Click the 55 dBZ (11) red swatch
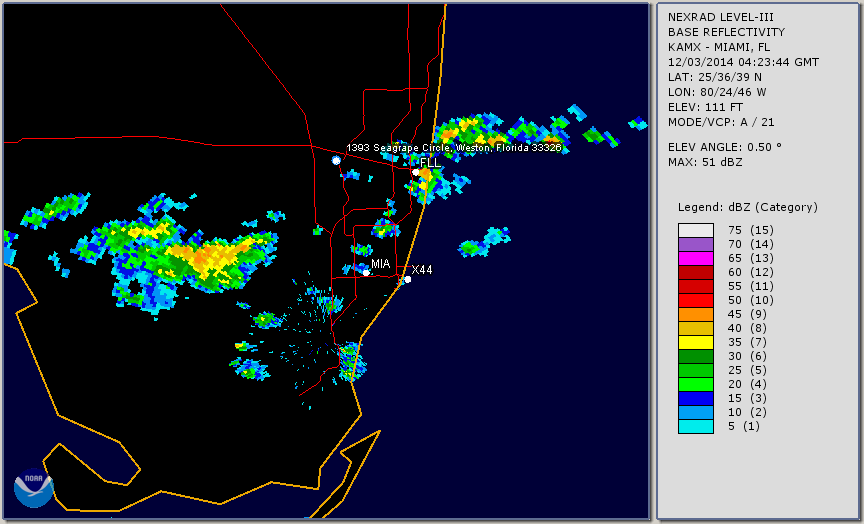Image resolution: width=864 pixels, height=524 pixels. [x=696, y=287]
